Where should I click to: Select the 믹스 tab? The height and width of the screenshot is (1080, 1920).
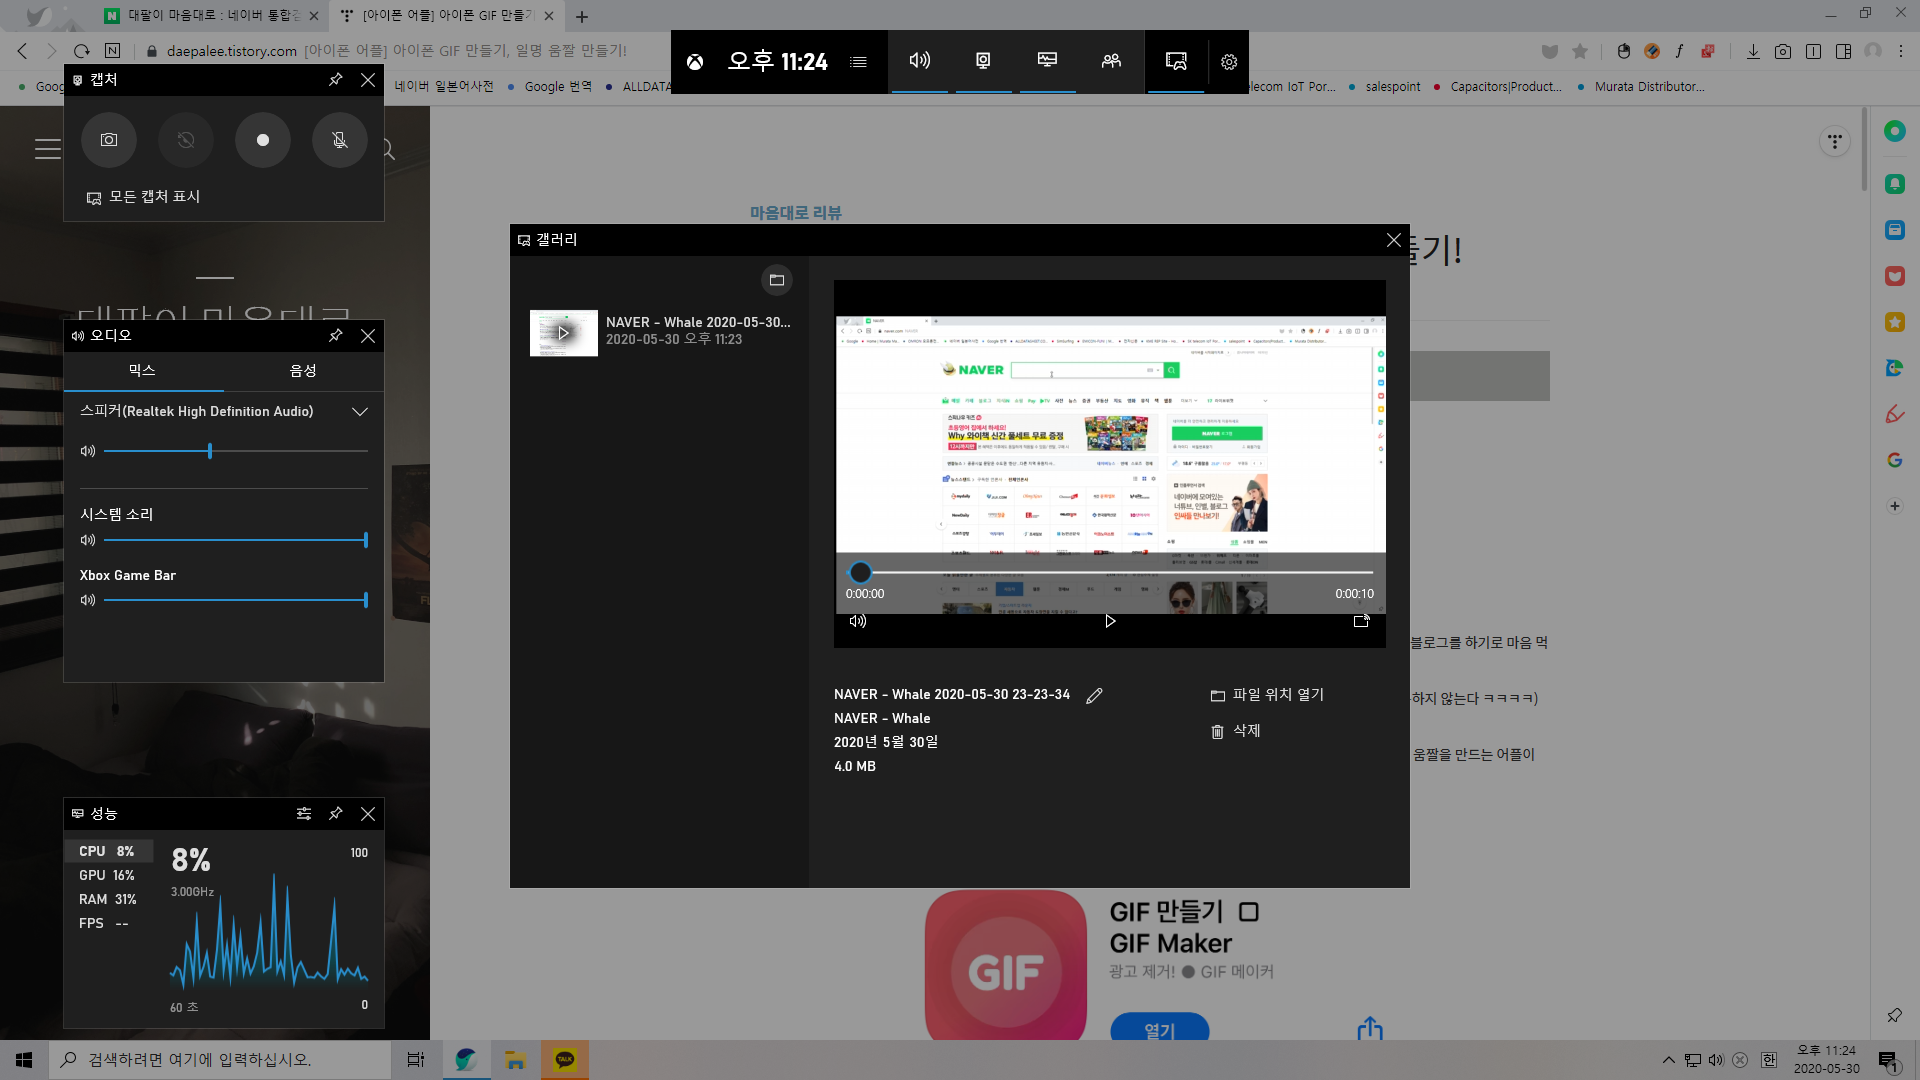point(142,371)
